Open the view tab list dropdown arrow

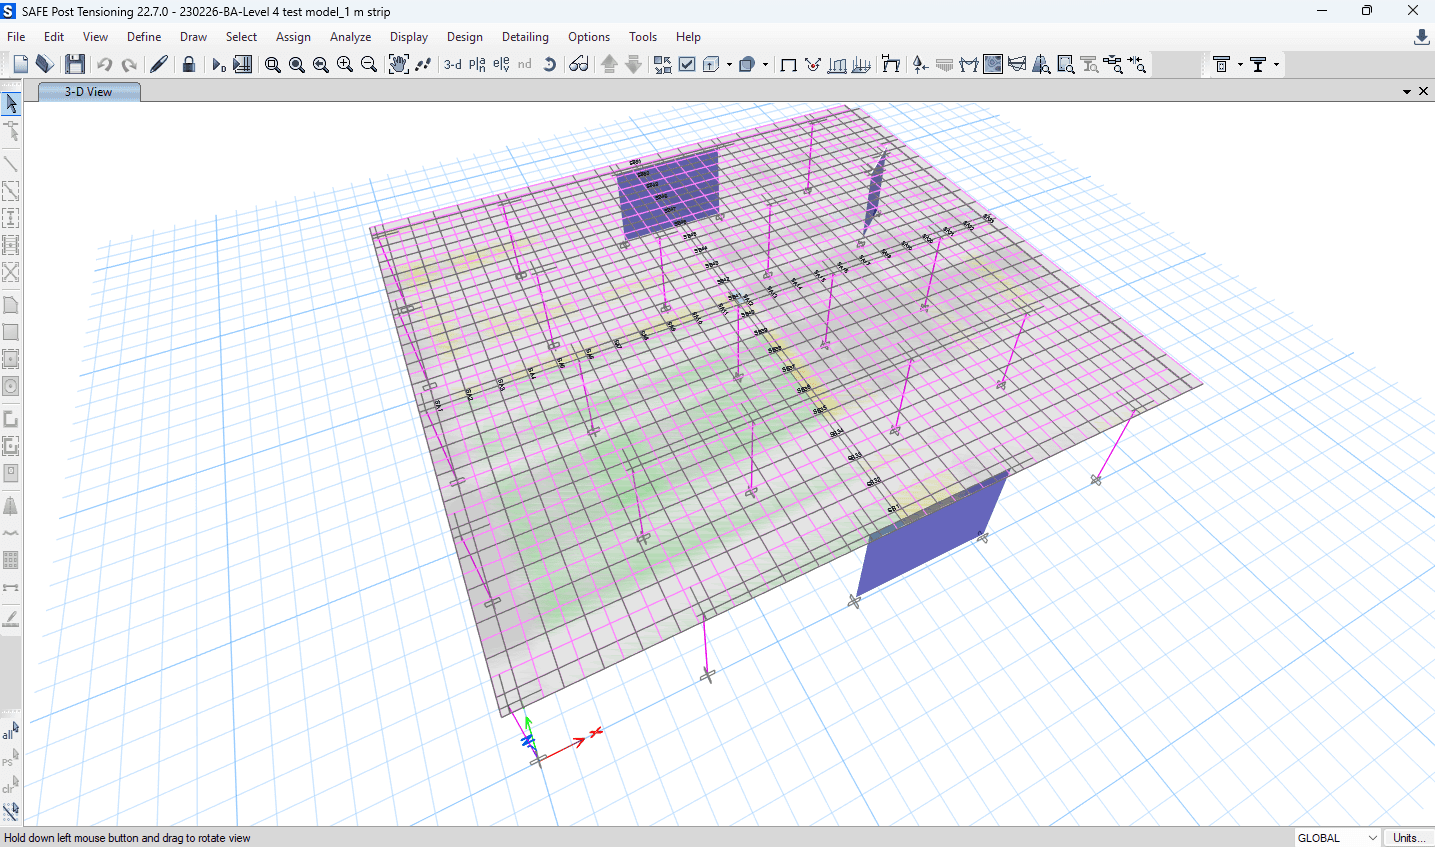(1407, 92)
